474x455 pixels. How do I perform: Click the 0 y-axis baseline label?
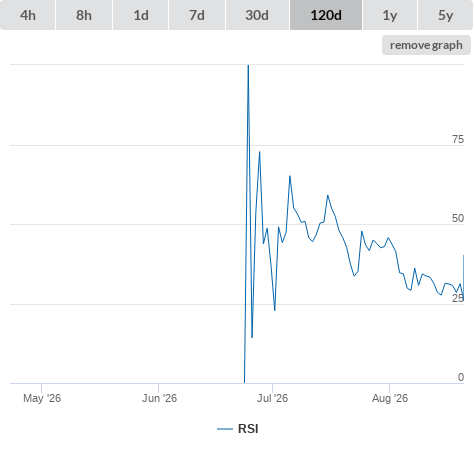[461, 377]
